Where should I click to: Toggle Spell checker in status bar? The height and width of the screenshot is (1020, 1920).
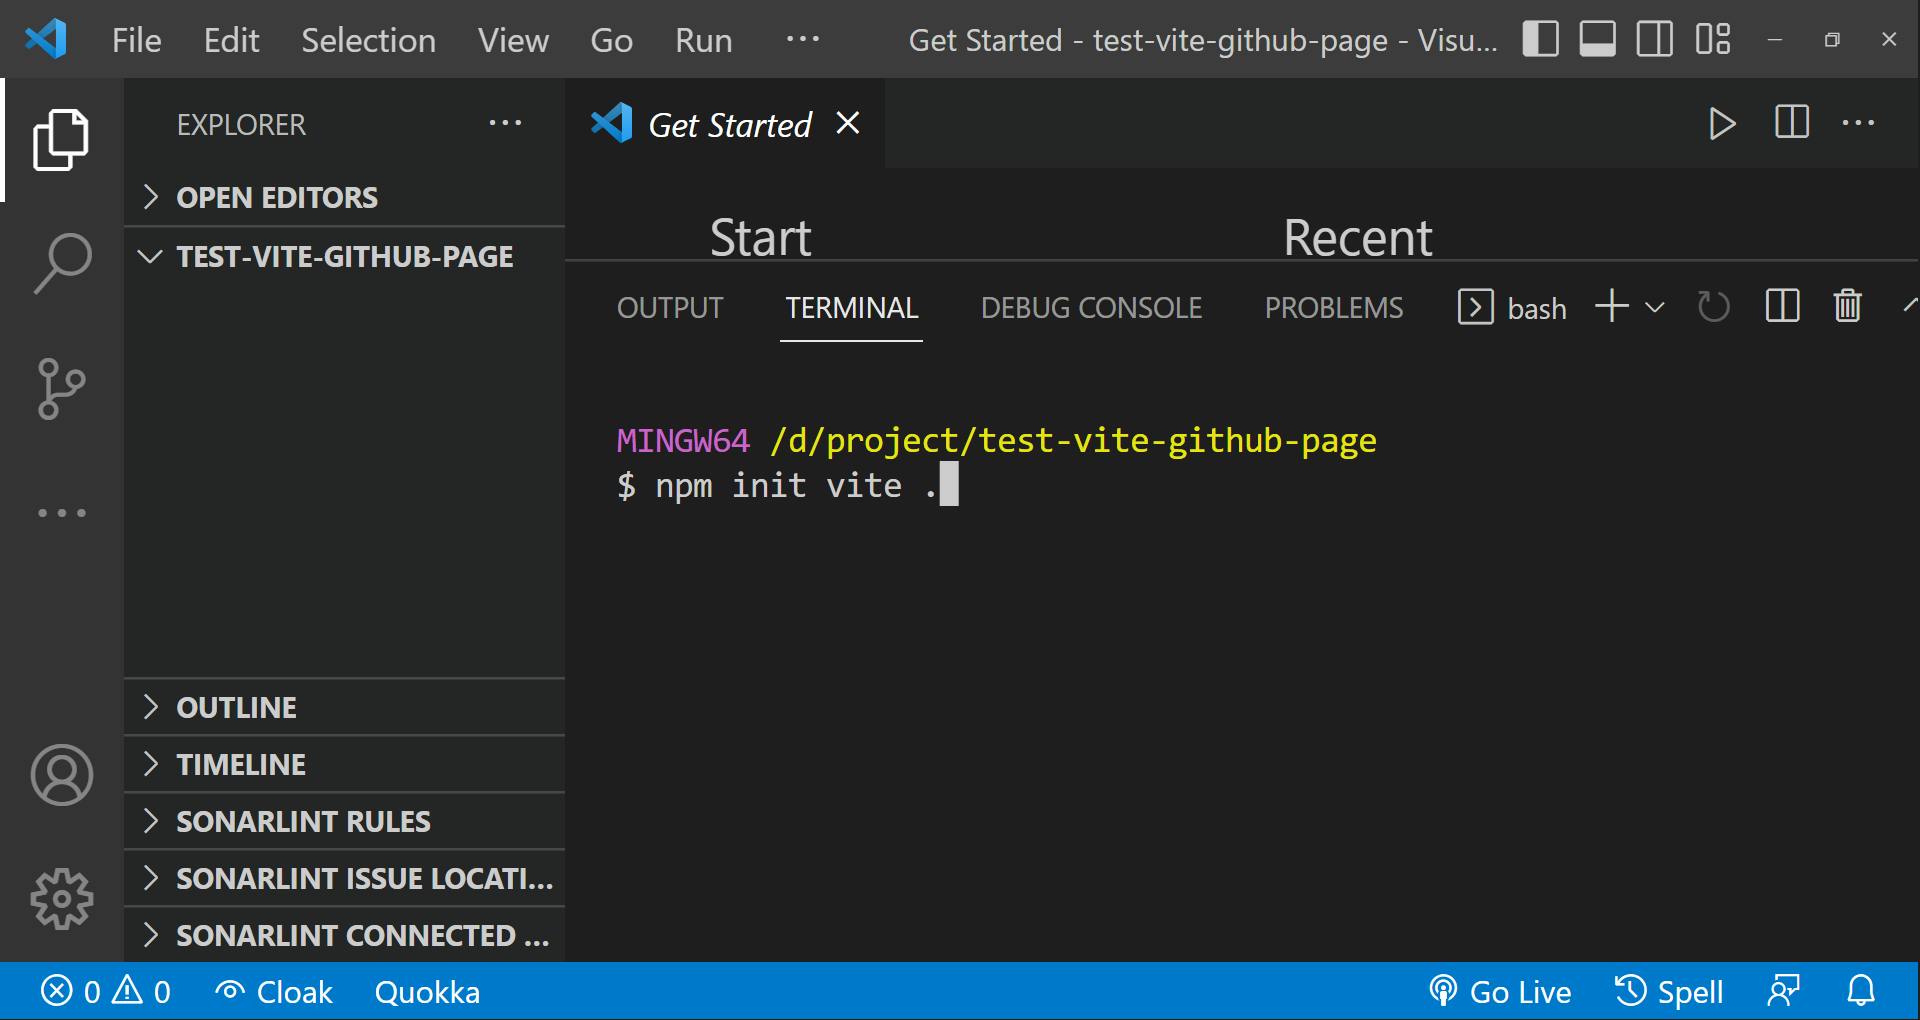tap(1669, 992)
